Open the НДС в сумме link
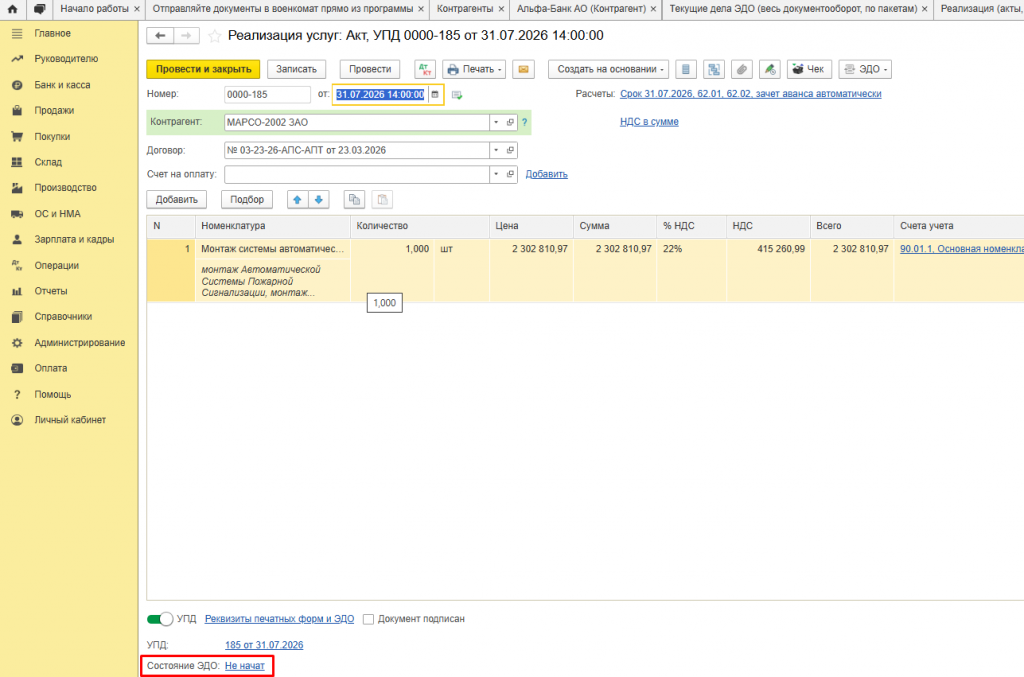 [x=649, y=122]
